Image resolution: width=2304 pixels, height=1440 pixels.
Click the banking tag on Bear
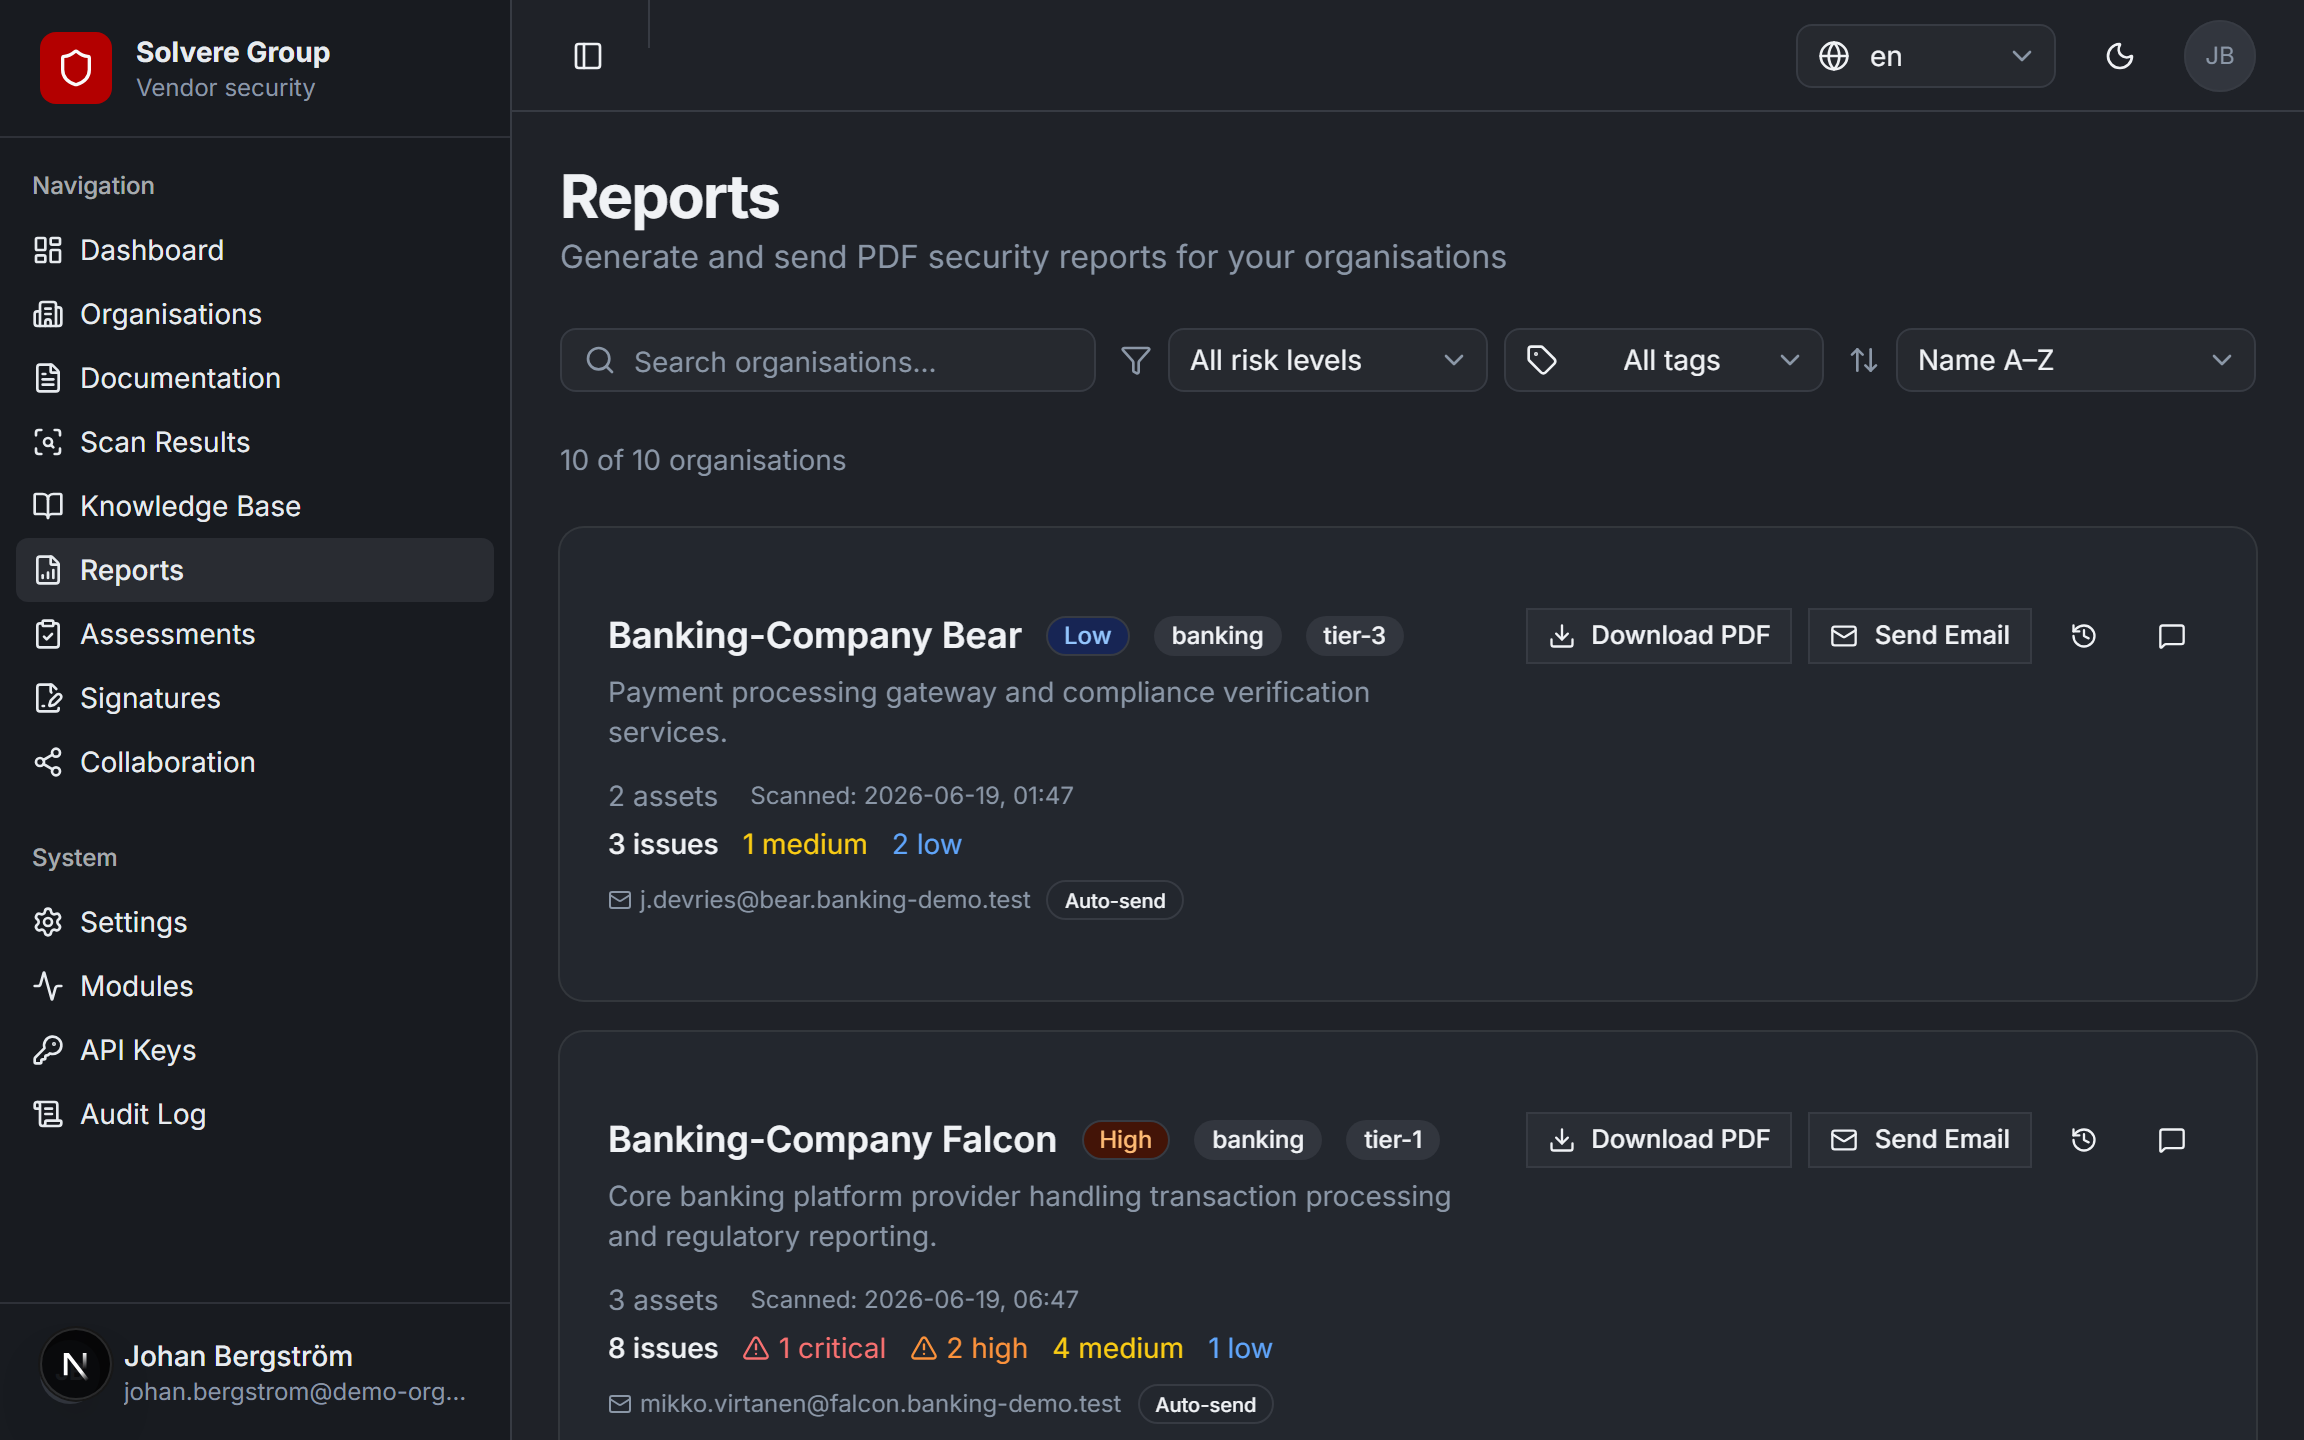(1218, 636)
